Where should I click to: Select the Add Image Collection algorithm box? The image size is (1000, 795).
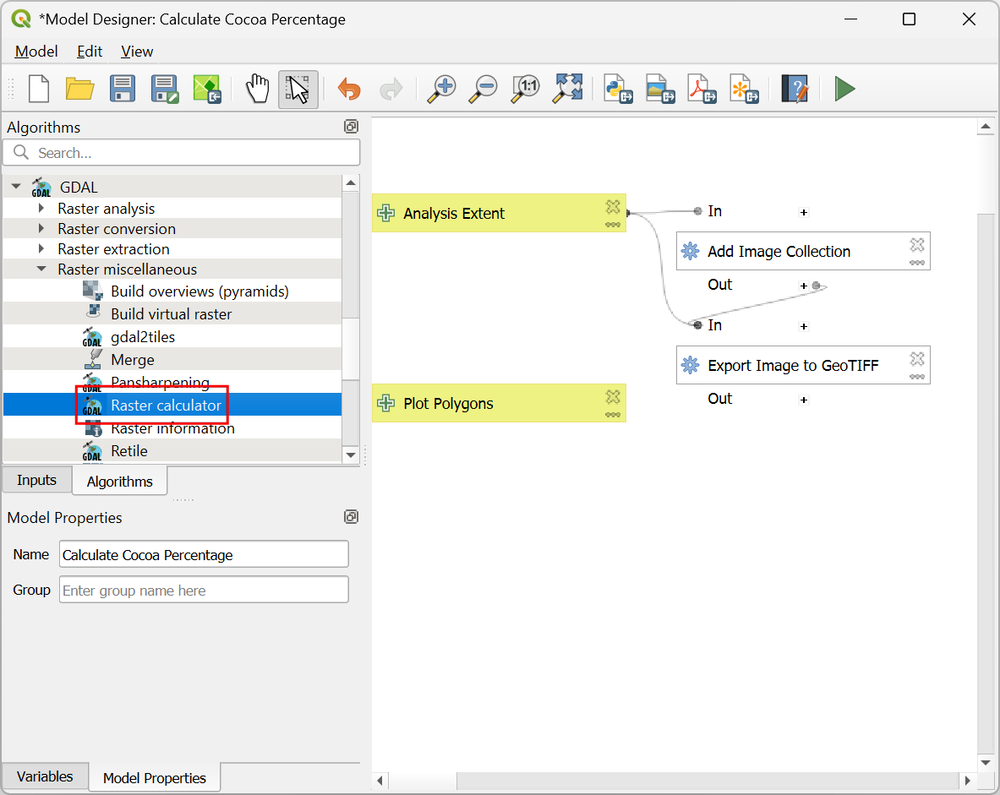pos(803,251)
